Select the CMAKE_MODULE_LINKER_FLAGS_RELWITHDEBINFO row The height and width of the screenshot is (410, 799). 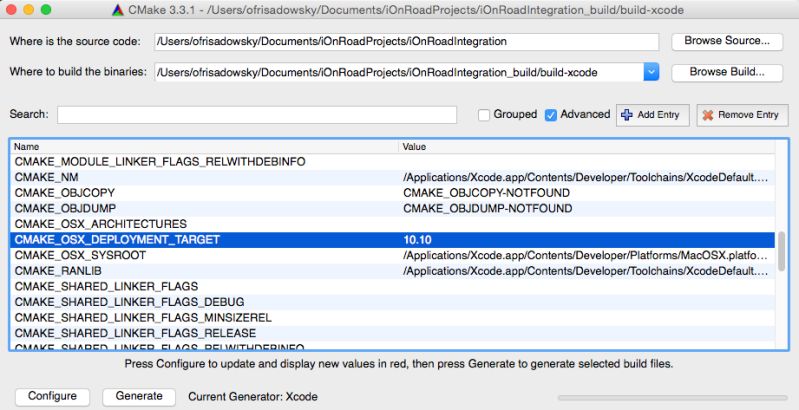392,162
